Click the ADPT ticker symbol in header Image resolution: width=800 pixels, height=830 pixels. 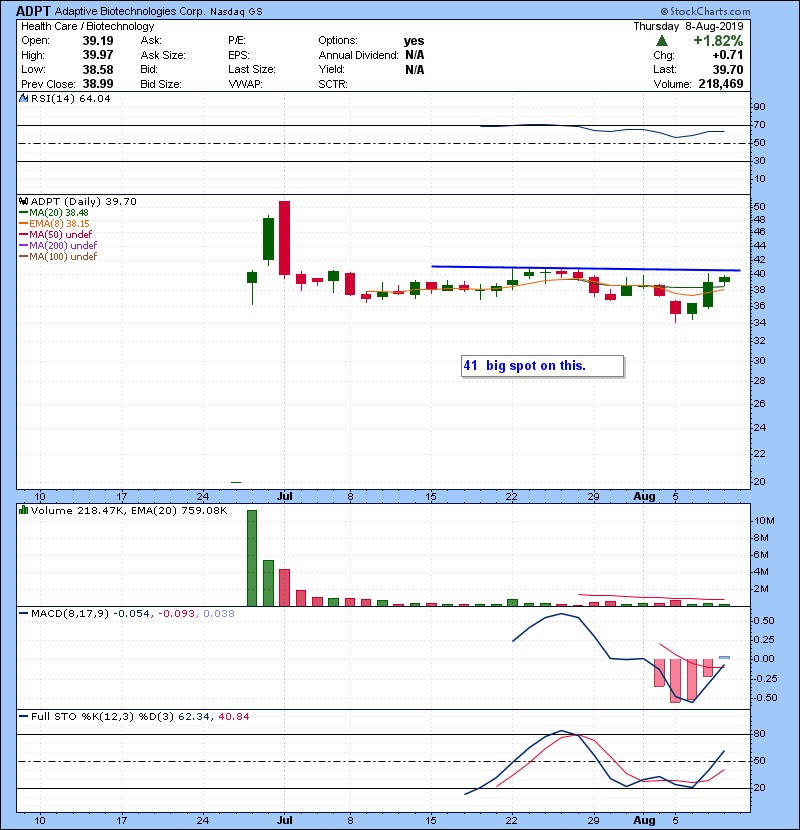33,11
